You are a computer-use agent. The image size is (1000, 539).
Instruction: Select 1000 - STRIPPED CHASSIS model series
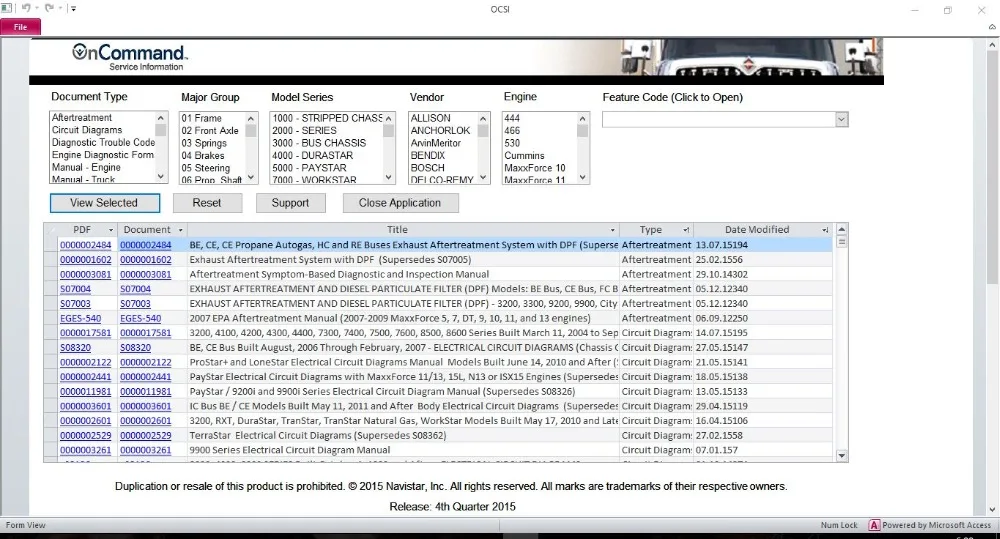click(x=327, y=118)
